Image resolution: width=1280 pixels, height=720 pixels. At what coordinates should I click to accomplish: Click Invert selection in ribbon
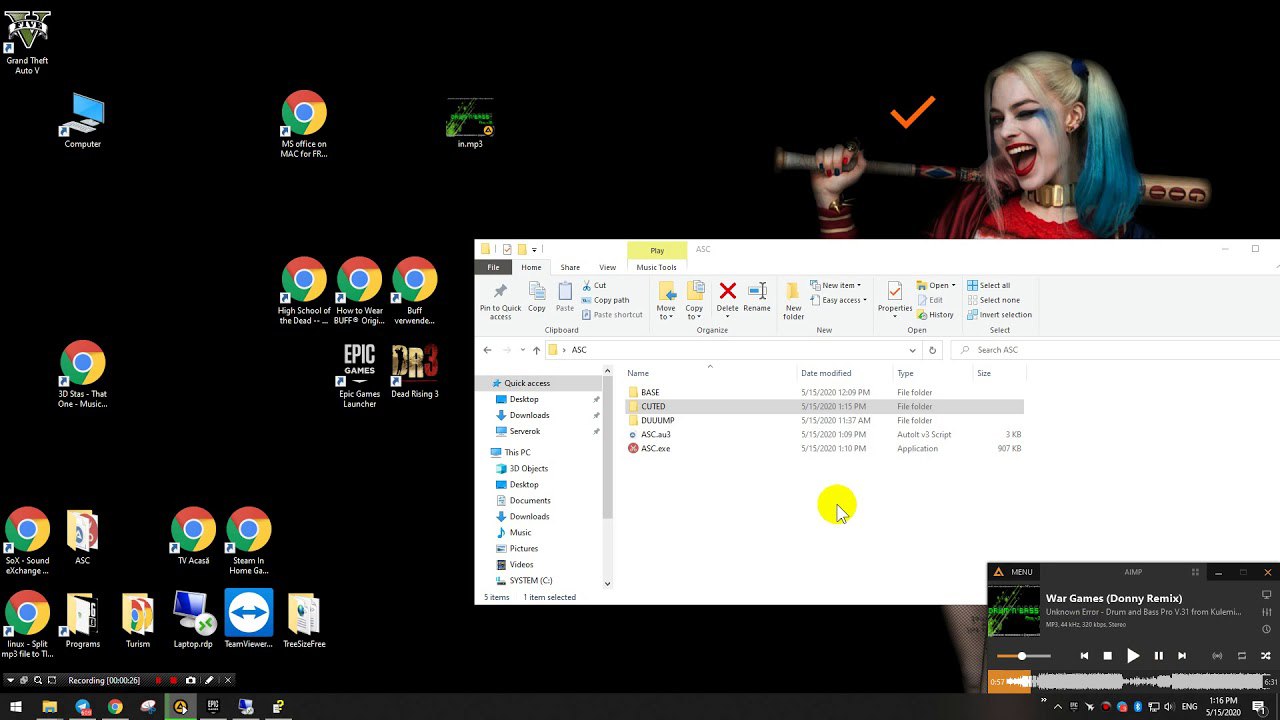pos(998,315)
